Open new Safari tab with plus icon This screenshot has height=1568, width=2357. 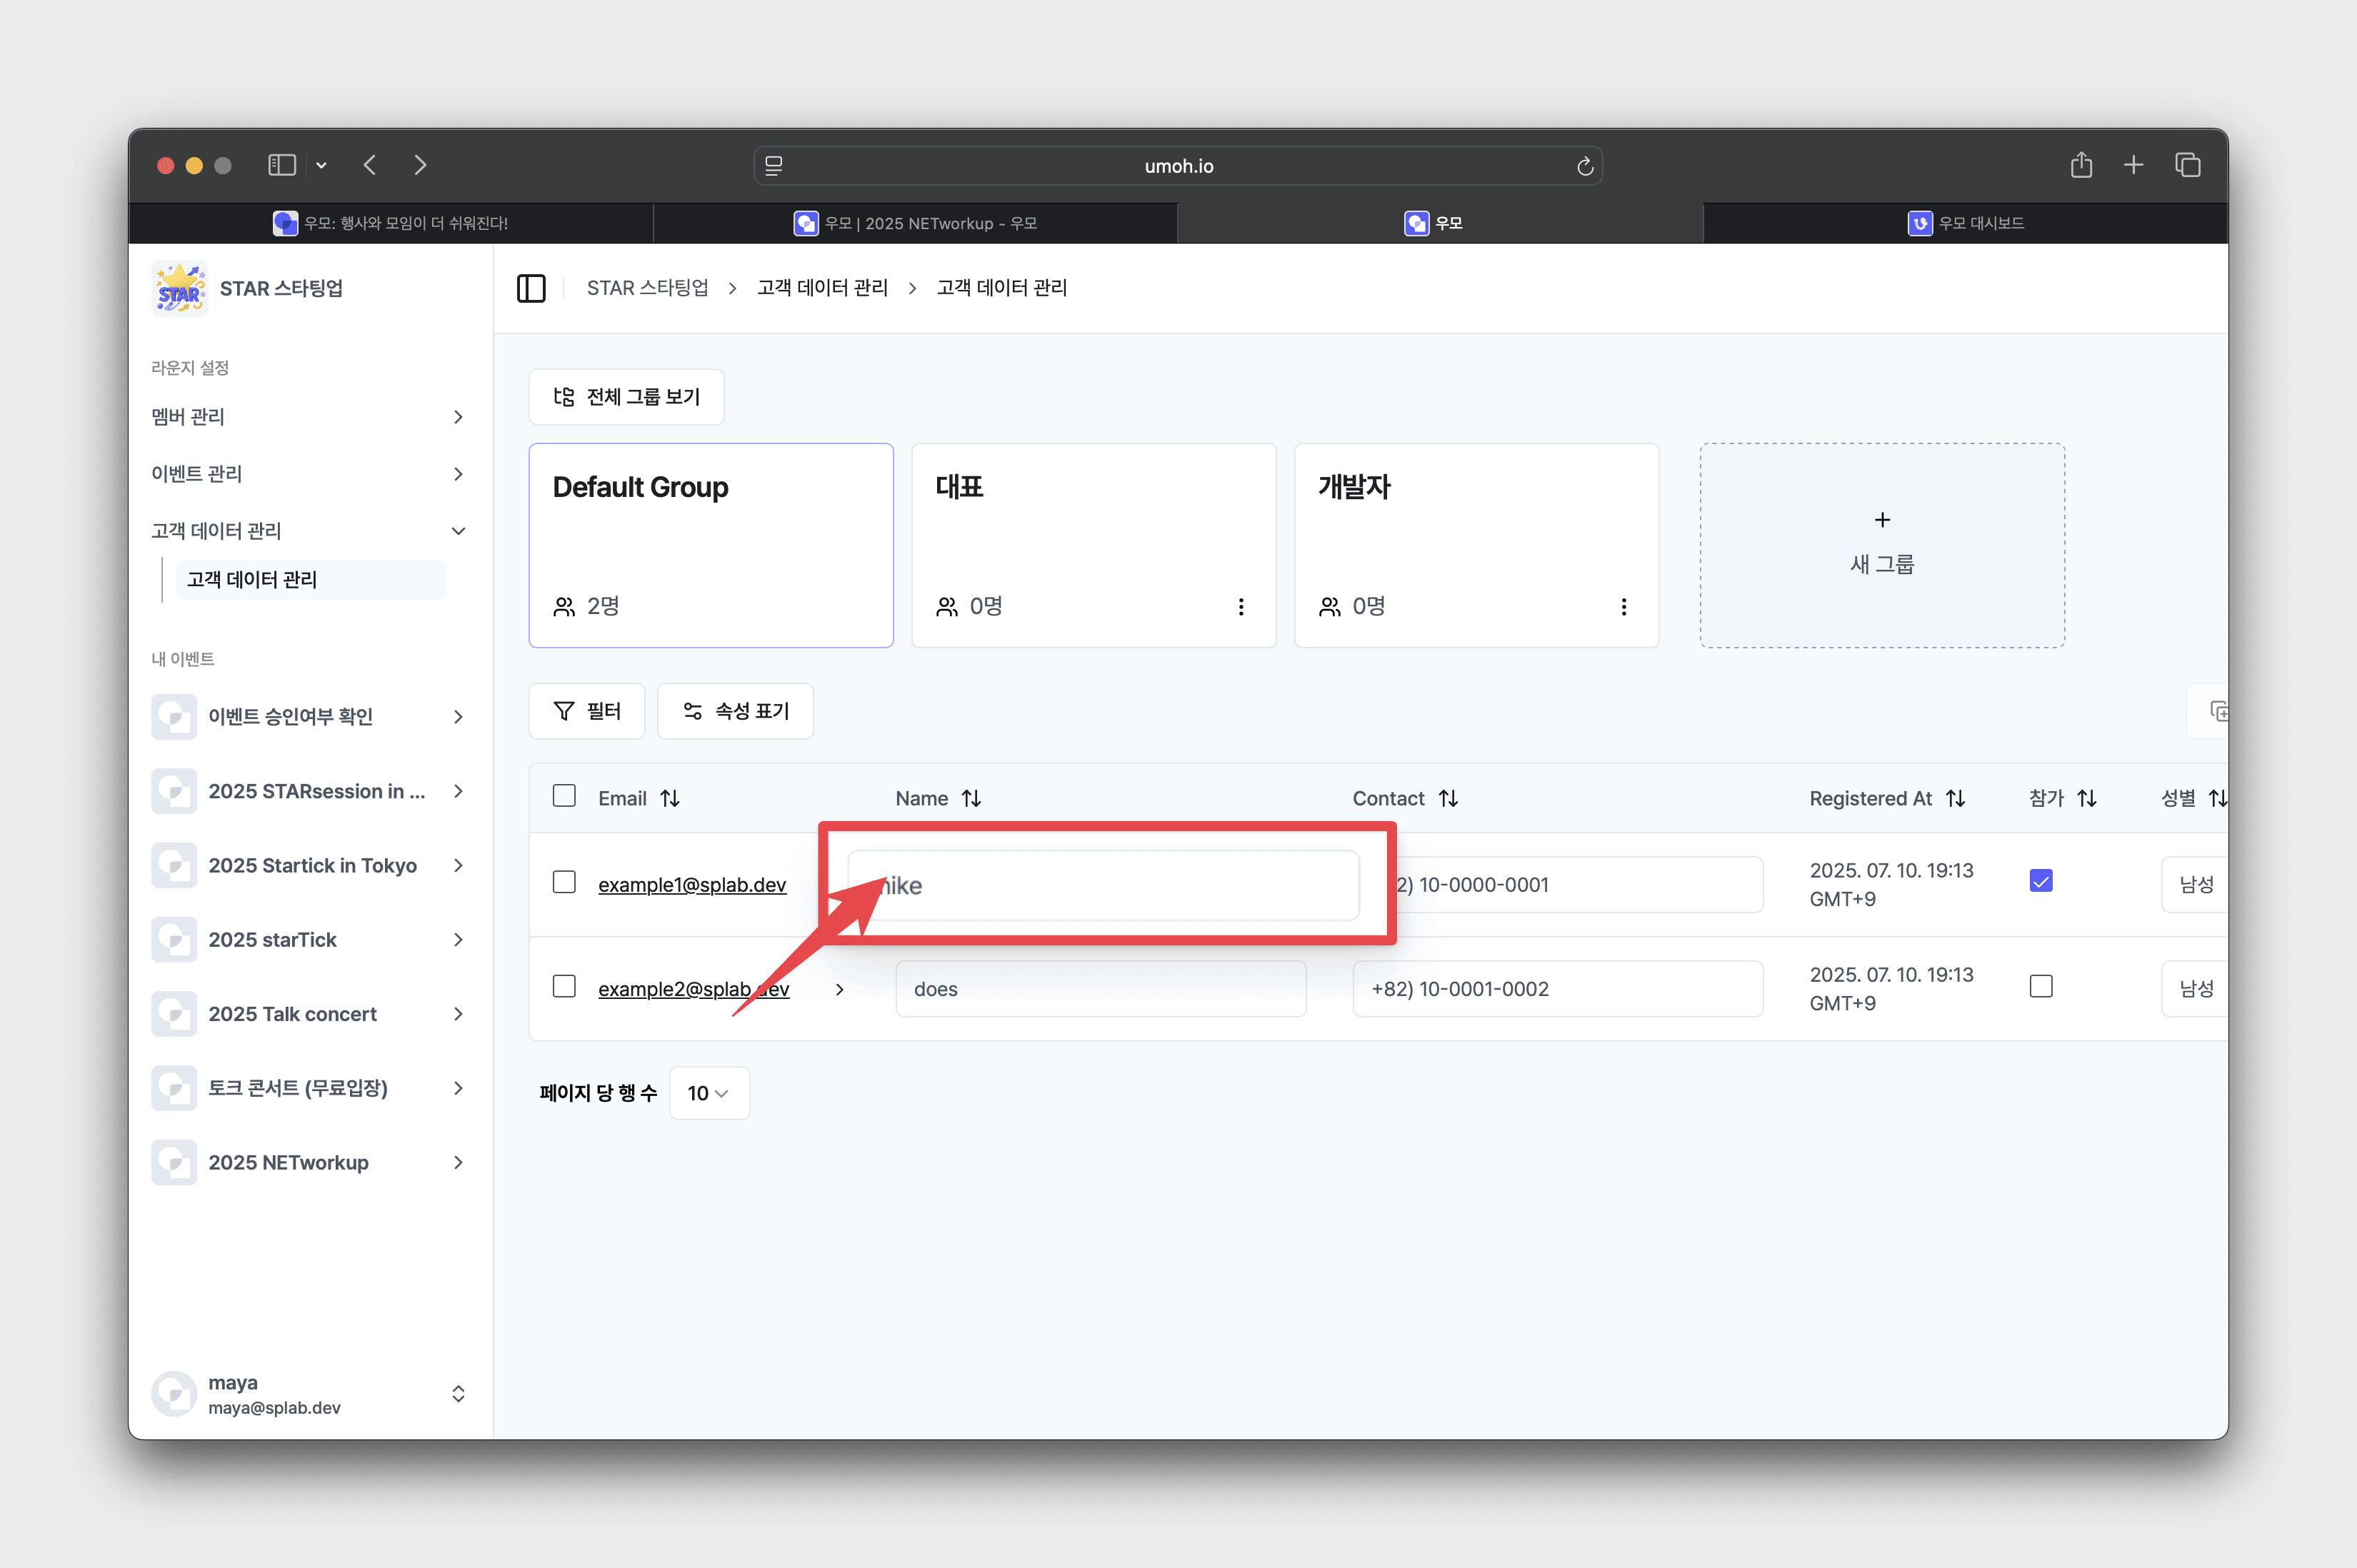2133,165
